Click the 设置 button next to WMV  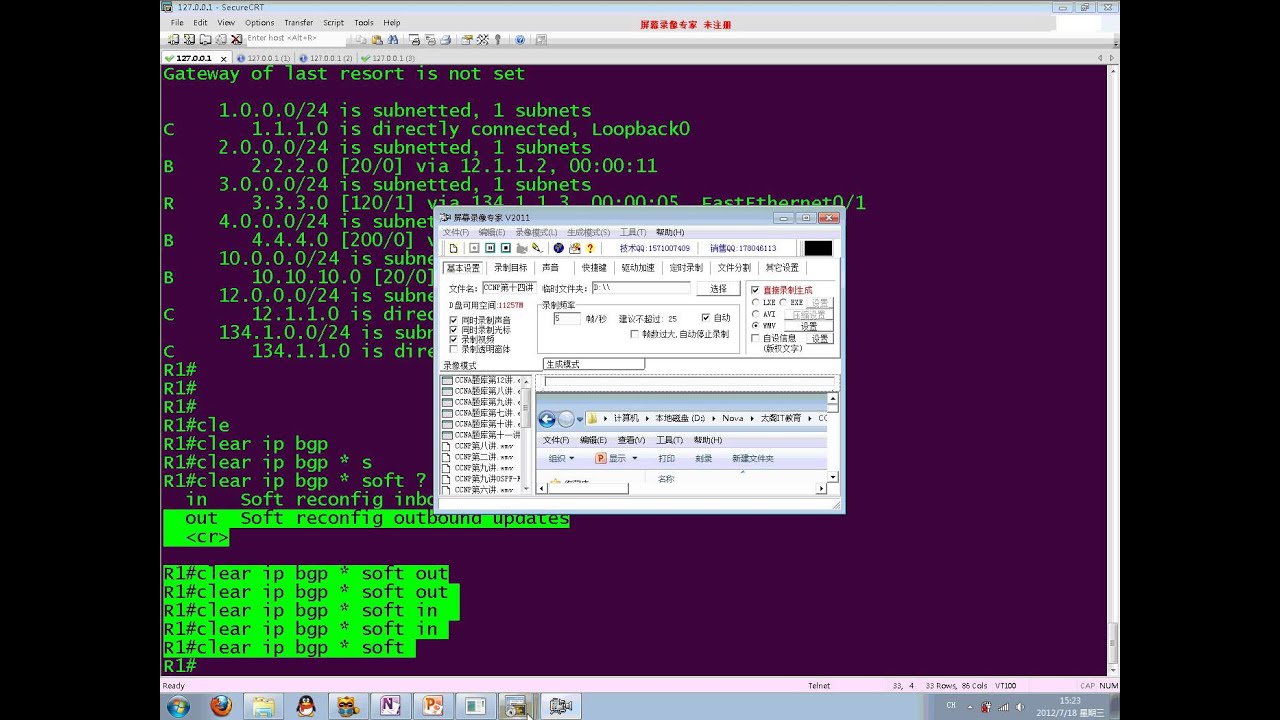pos(808,326)
